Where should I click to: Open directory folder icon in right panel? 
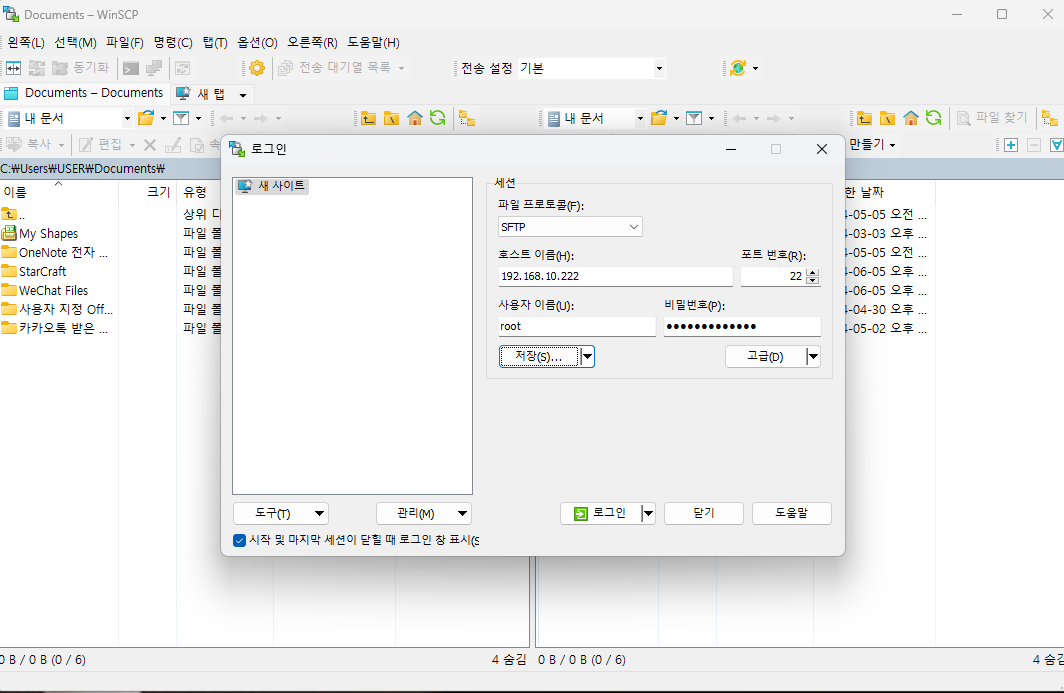pyautogui.click(x=659, y=118)
